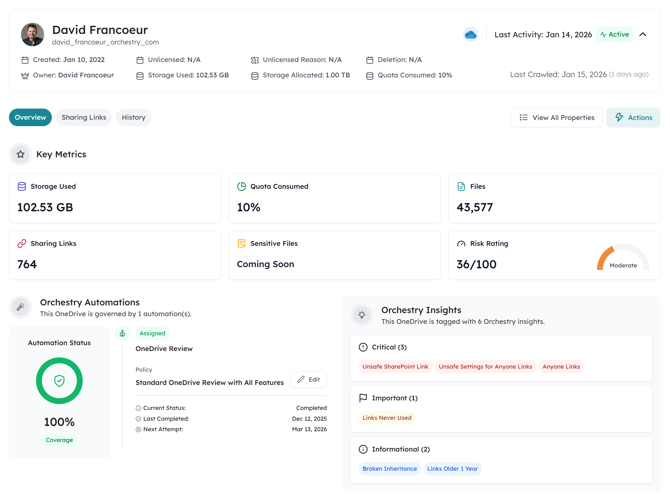Switch to the Sharing Links tab
The height and width of the screenshot is (500, 670).
(x=84, y=118)
